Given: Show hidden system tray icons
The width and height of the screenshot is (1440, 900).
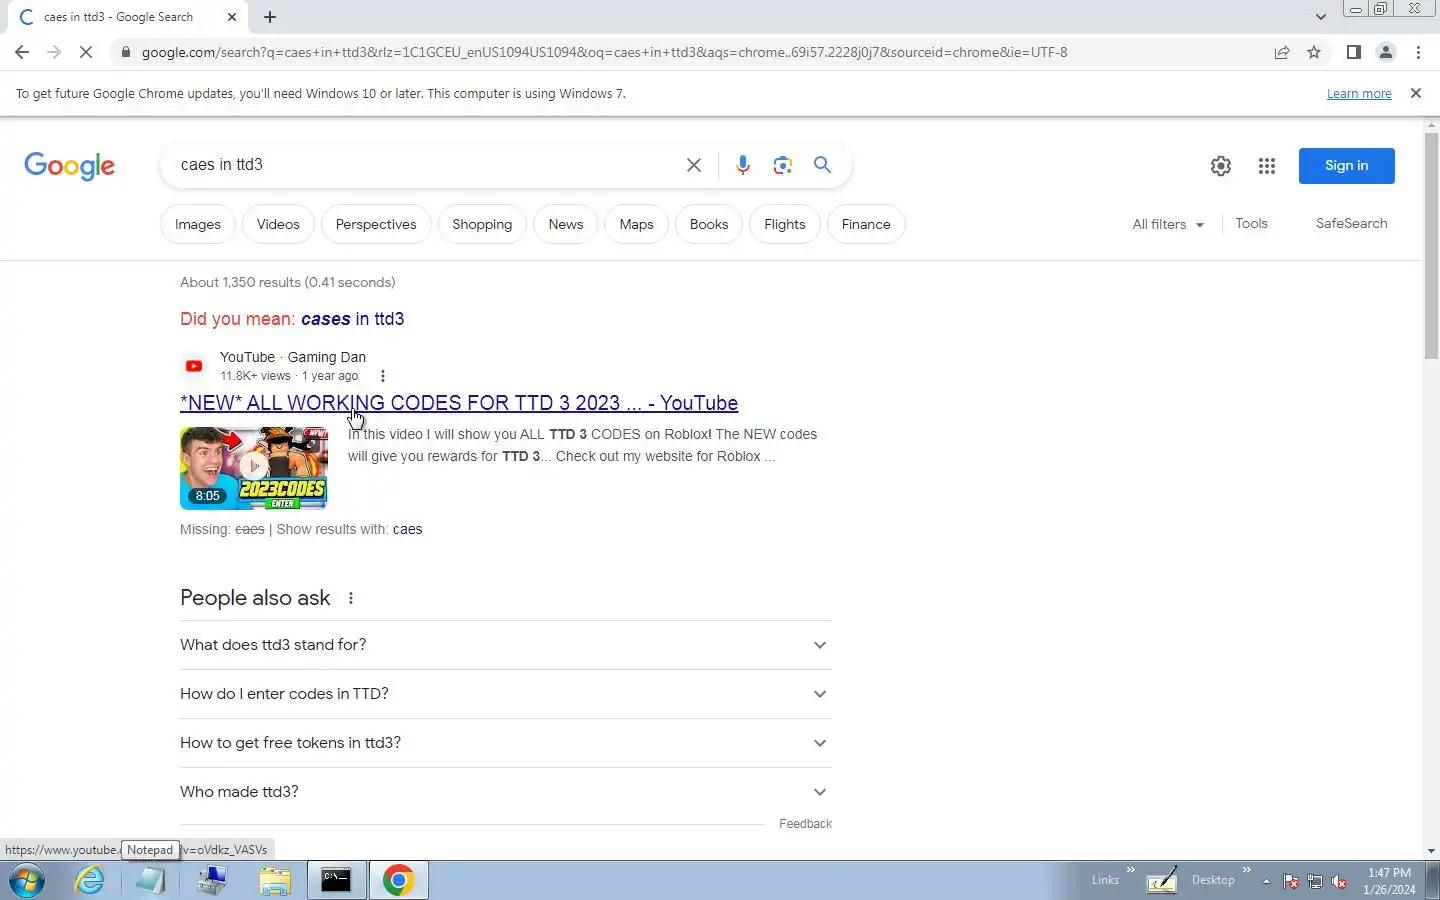Looking at the screenshot, I should 1266,882.
